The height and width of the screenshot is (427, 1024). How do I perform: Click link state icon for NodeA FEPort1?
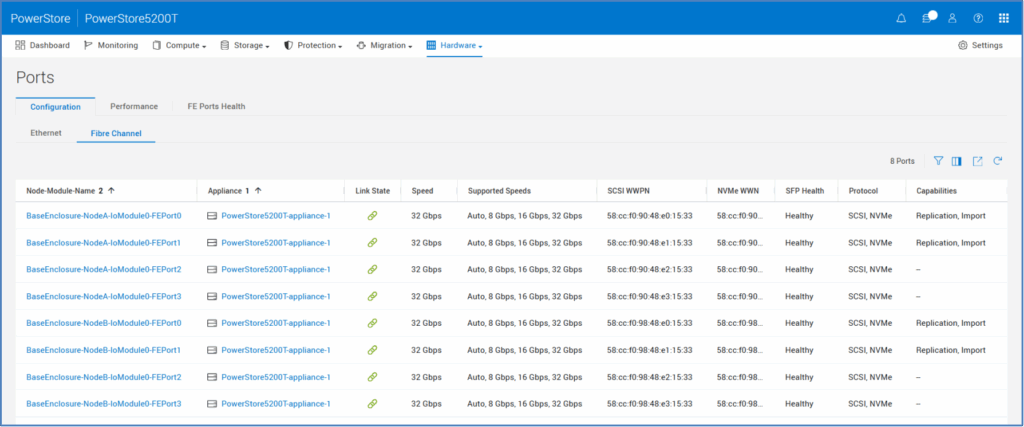click(x=372, y=243)
